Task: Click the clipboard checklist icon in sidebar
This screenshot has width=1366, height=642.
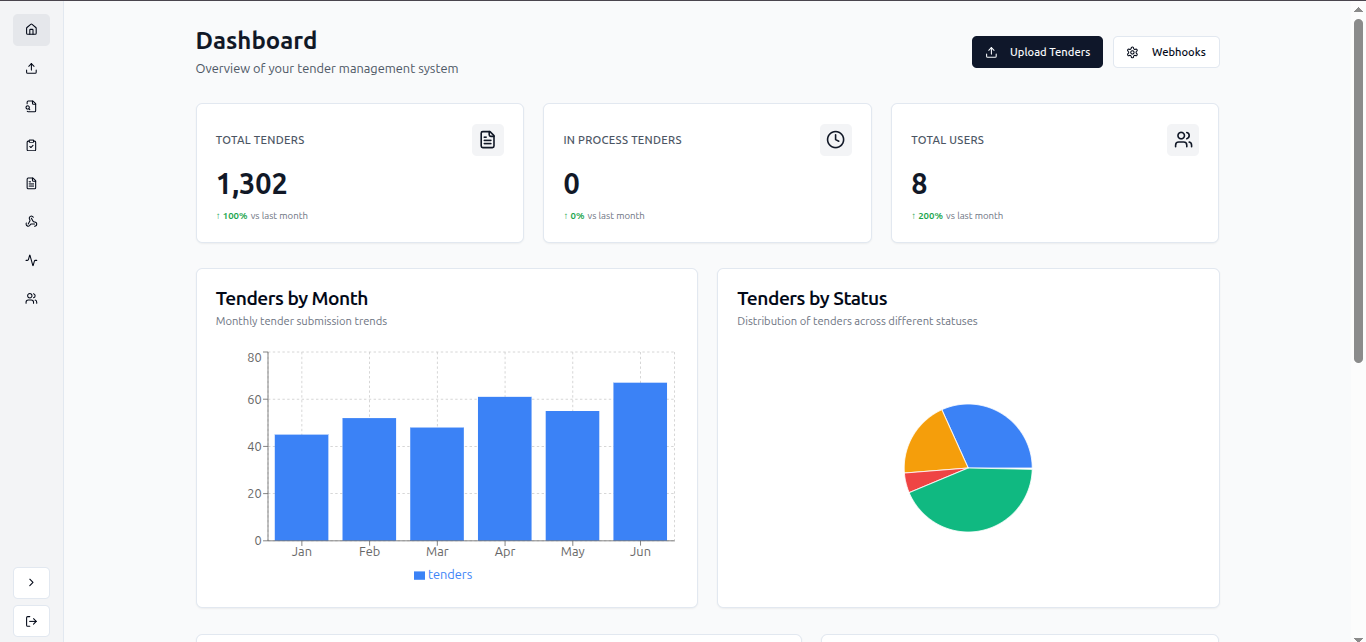Action: click(x=31, y=145)
